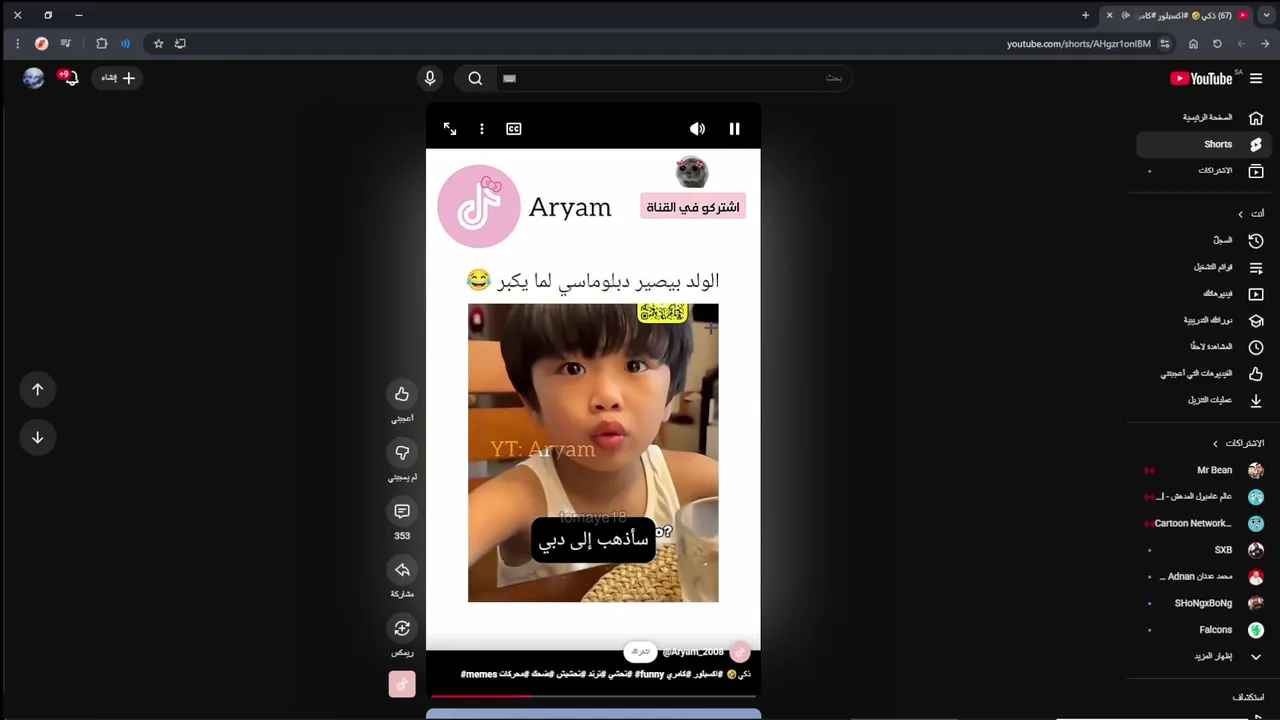Open Your videos (فيديوهاتك)
This screenshot has width=1280, height=720.
(x=1204, y=294)
